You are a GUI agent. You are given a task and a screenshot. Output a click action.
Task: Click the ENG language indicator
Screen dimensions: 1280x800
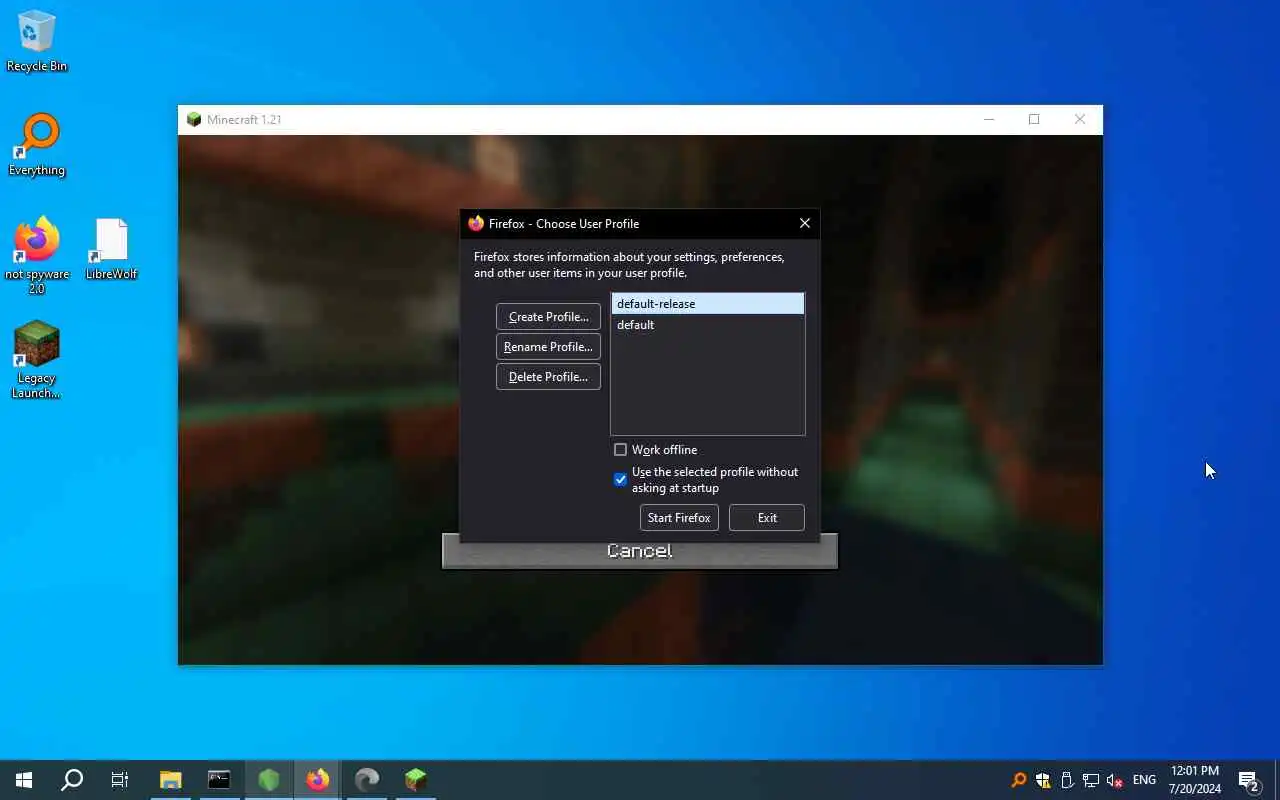coord(1144,780)
